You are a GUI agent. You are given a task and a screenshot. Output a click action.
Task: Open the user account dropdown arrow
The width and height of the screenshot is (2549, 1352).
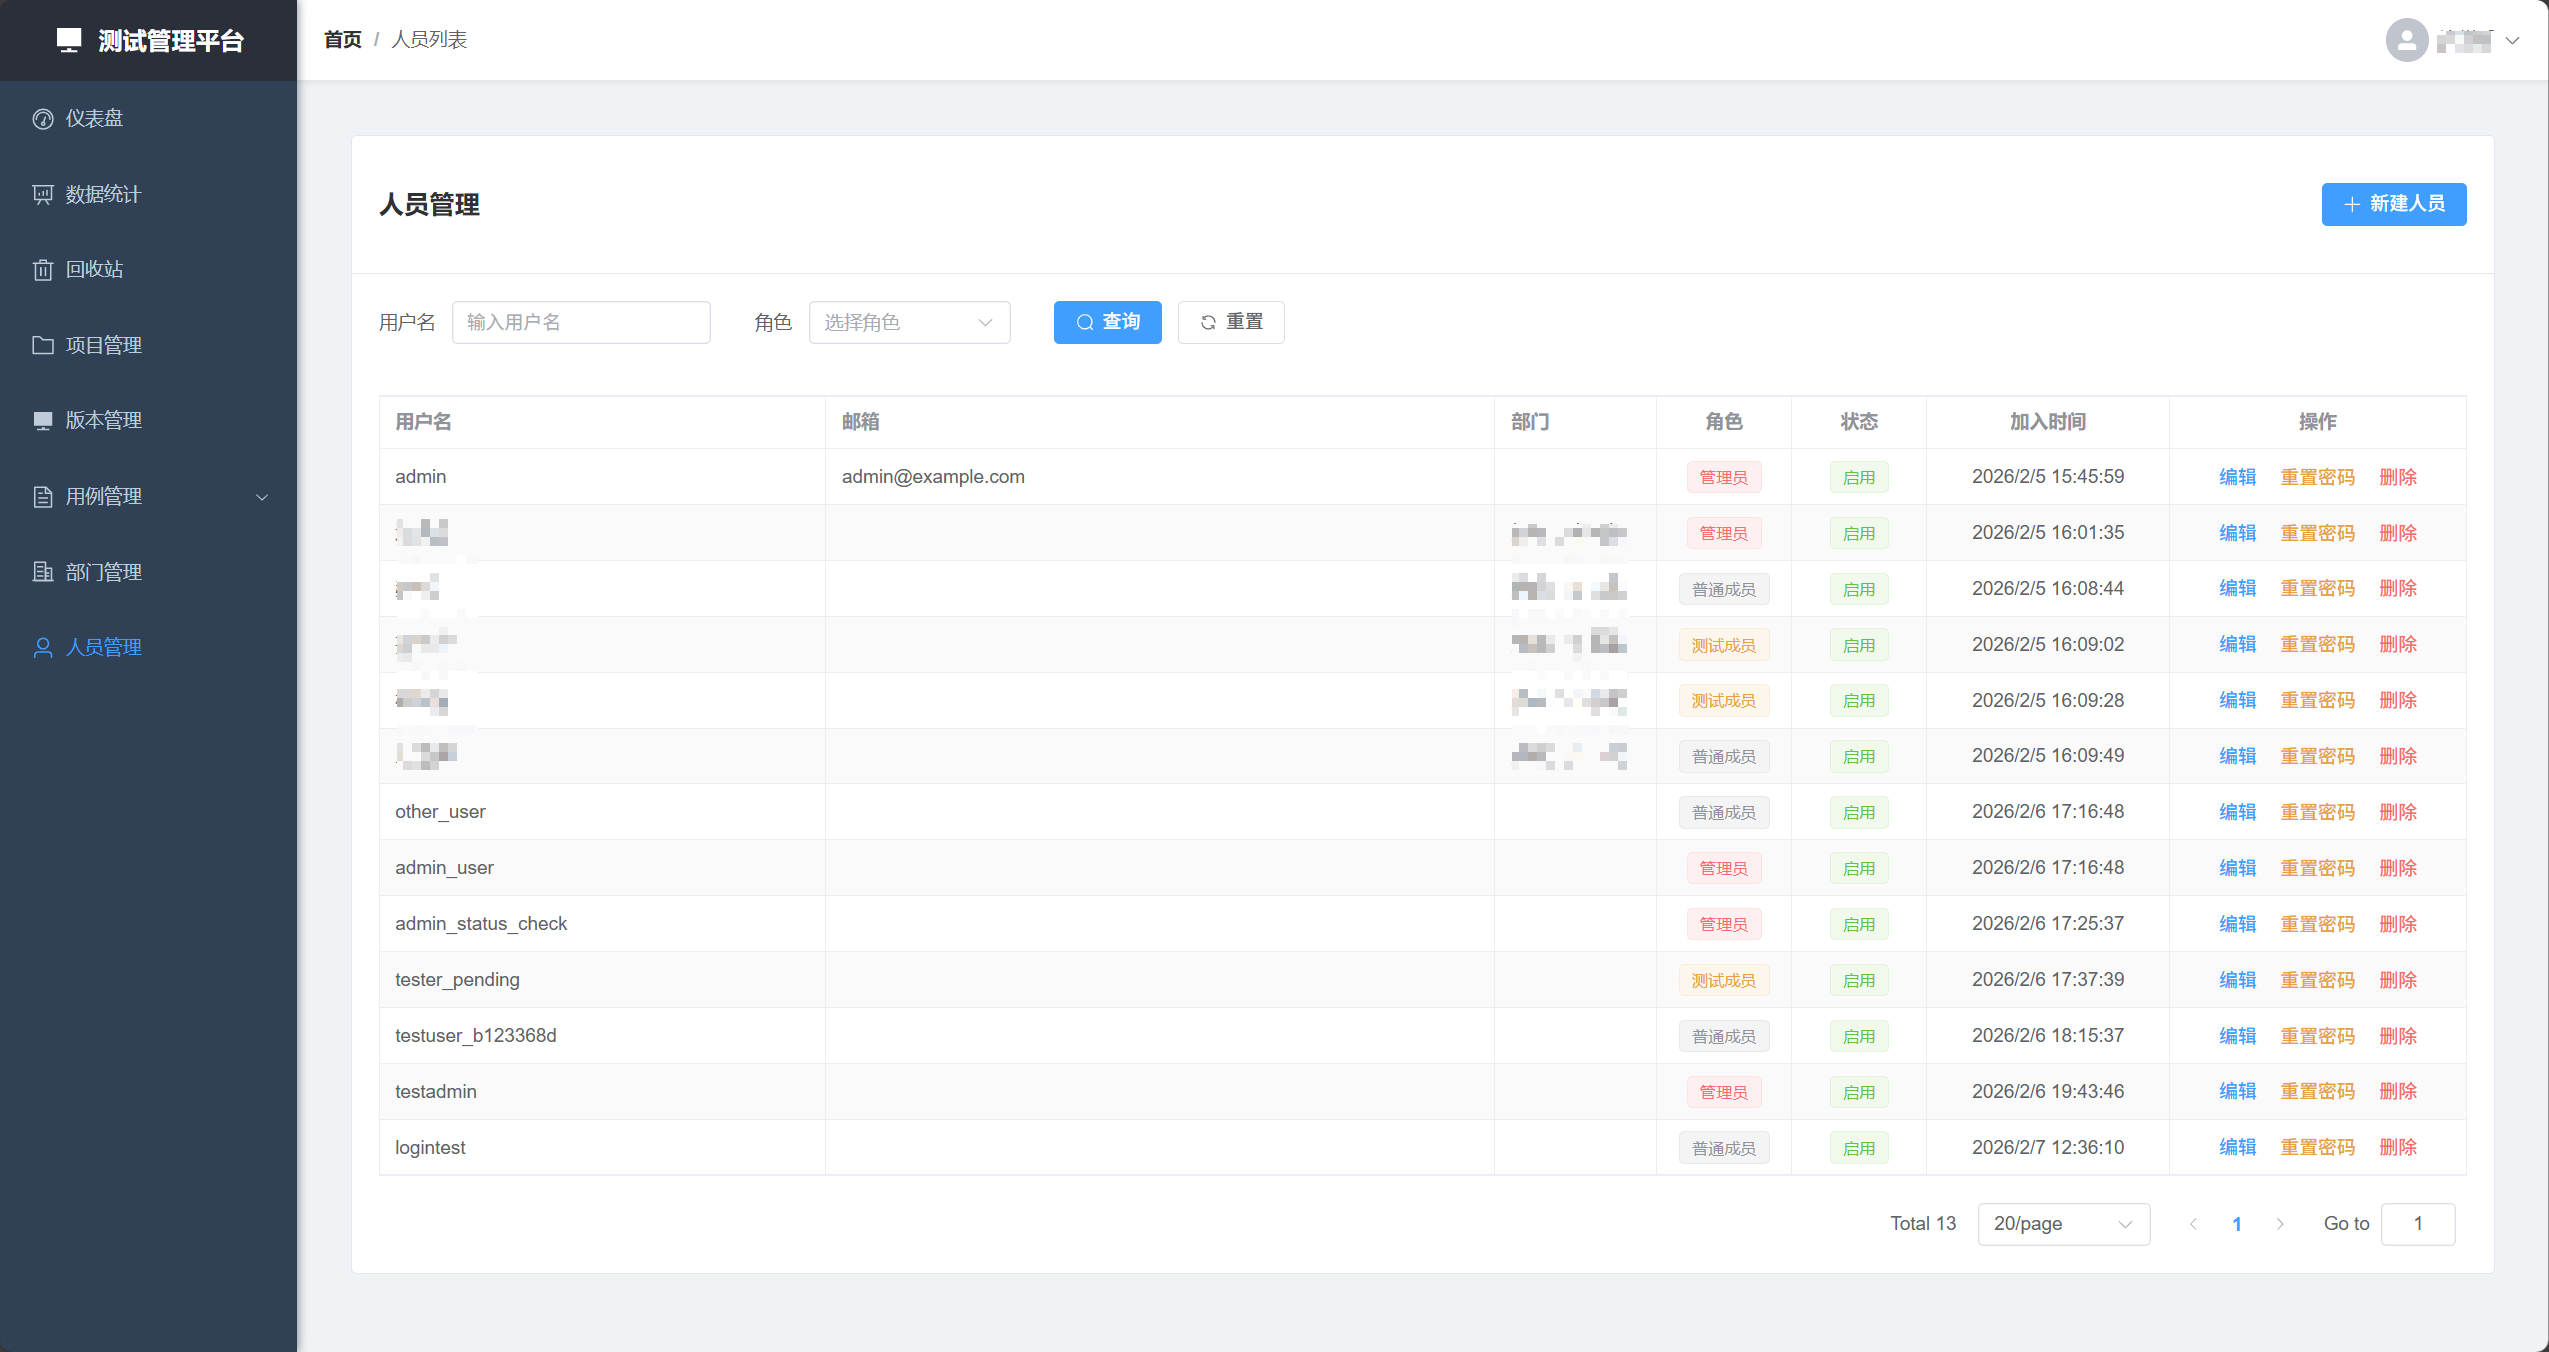click(2512, 41)
